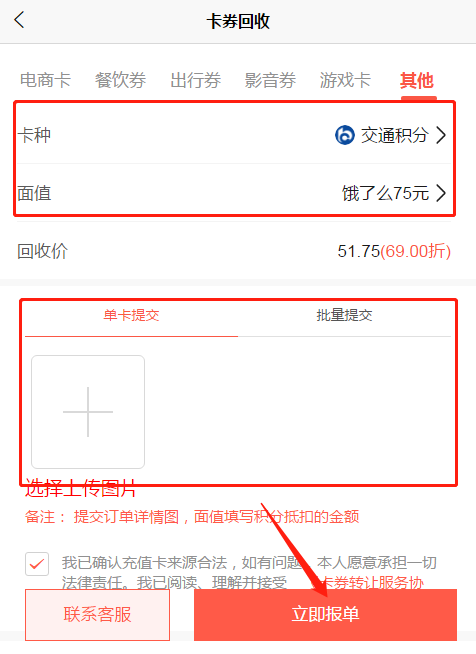
Task: Select the 交通积分 card type value
Action: pyautogui.click(x=395, y=135)
